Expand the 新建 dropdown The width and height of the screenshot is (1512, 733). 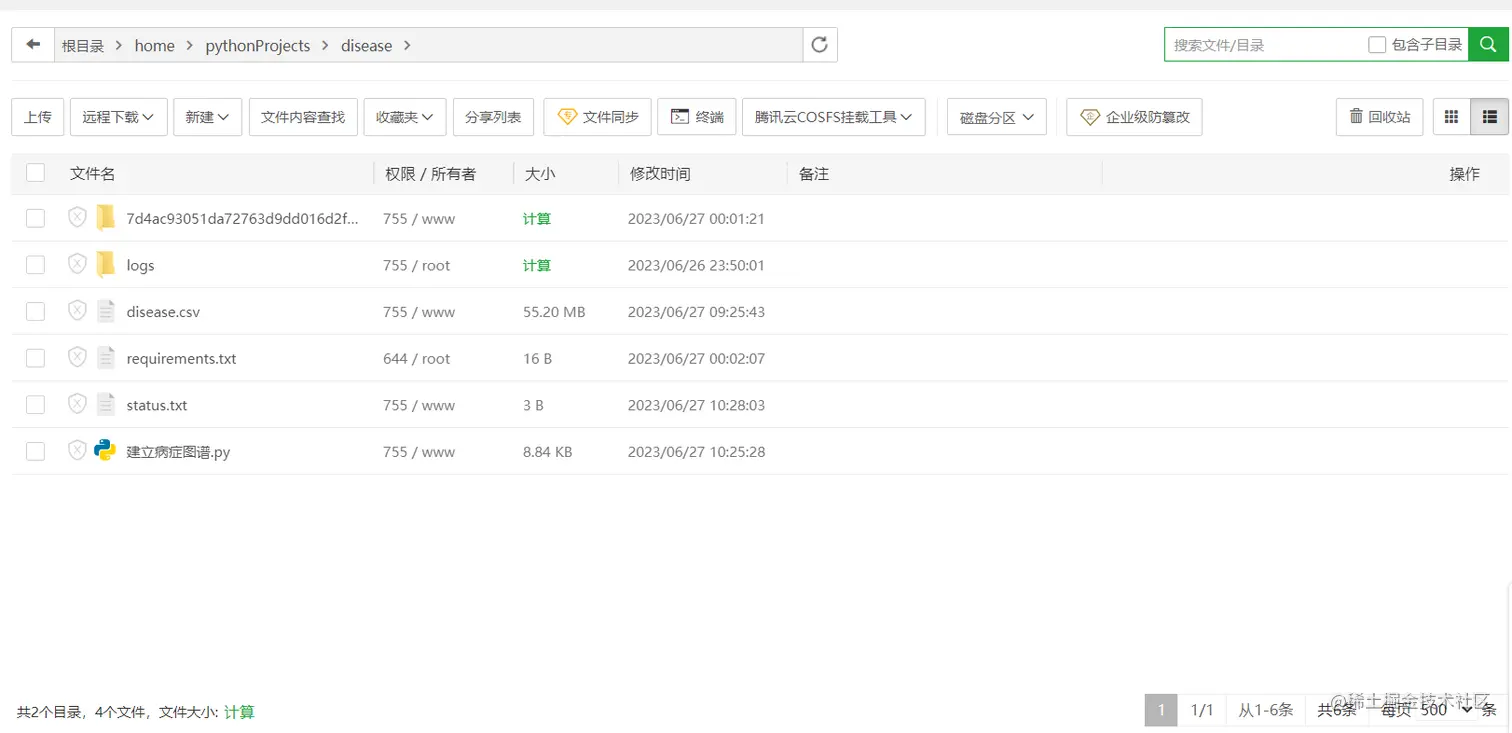[207, 117]
